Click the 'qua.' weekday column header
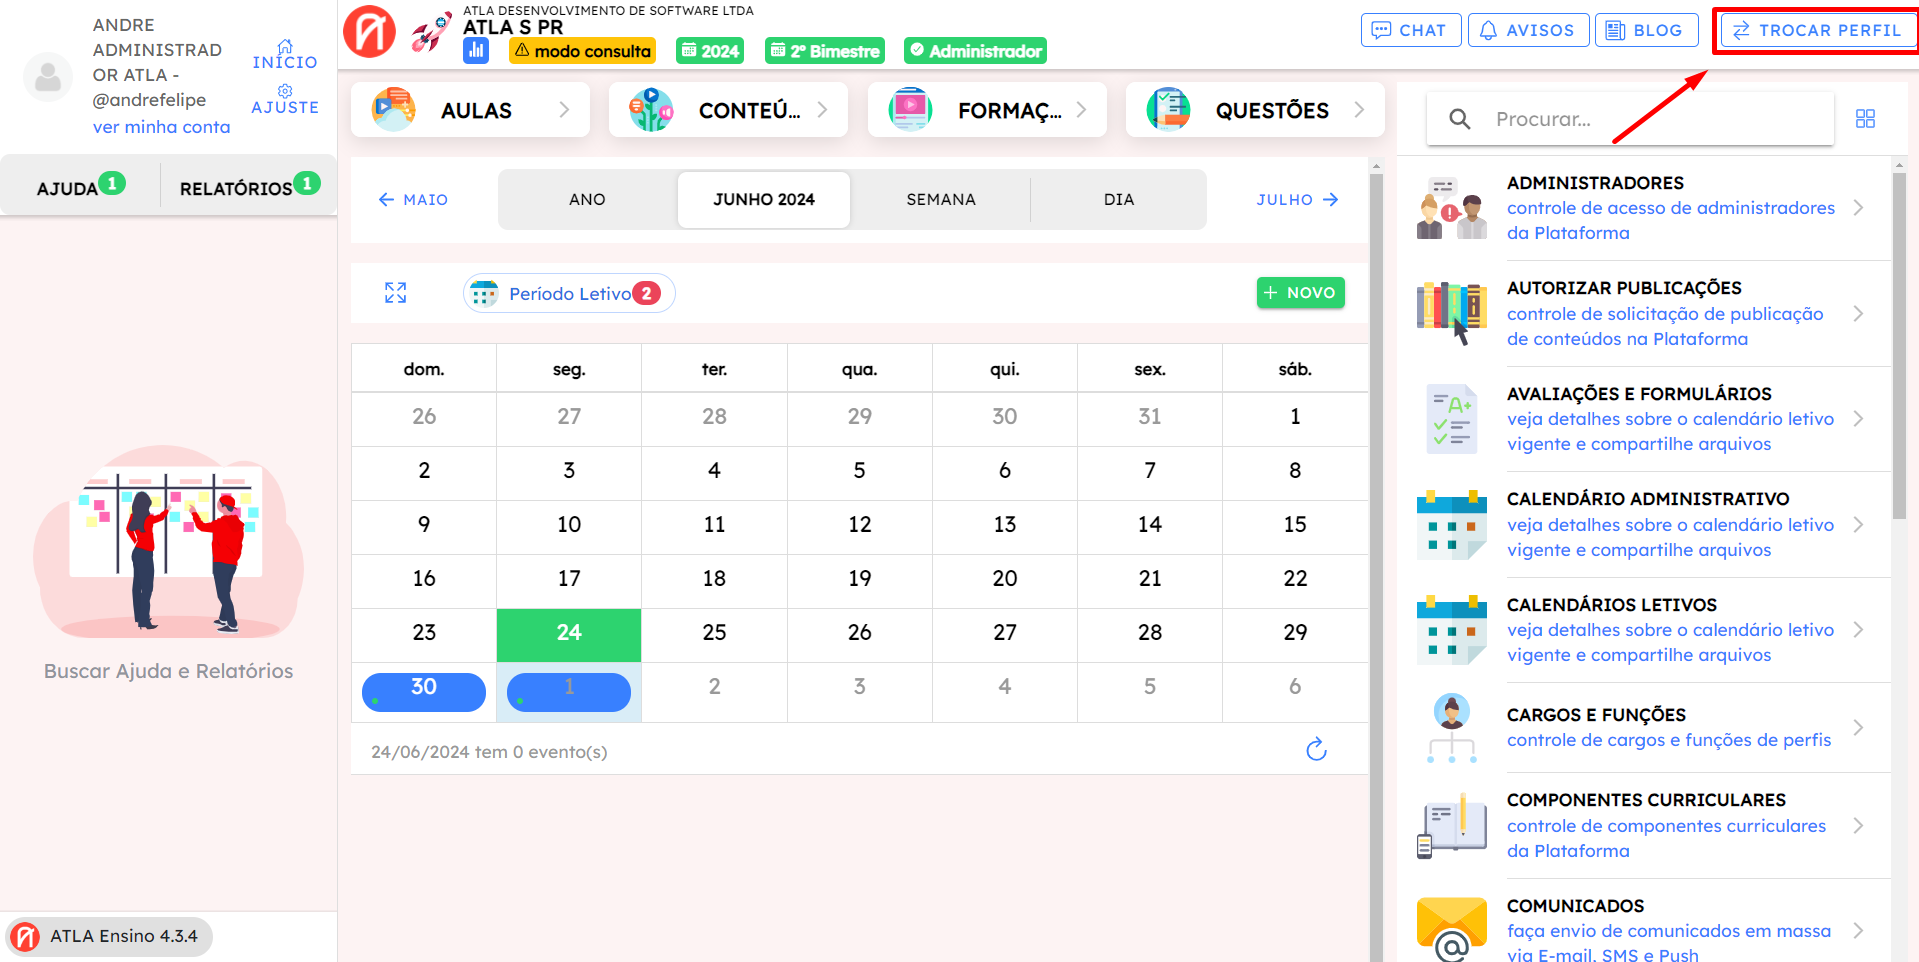The image size is (1919, 962). 859,369
